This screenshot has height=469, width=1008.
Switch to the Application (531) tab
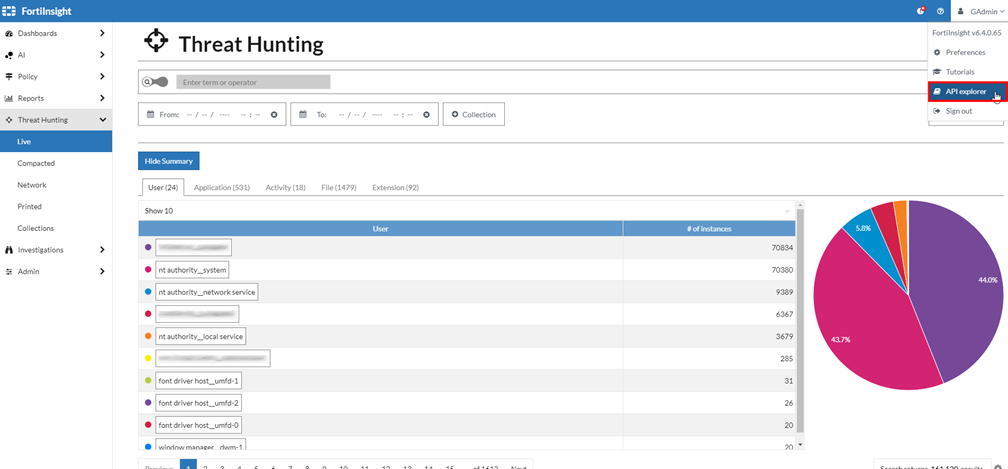point(221,188)
